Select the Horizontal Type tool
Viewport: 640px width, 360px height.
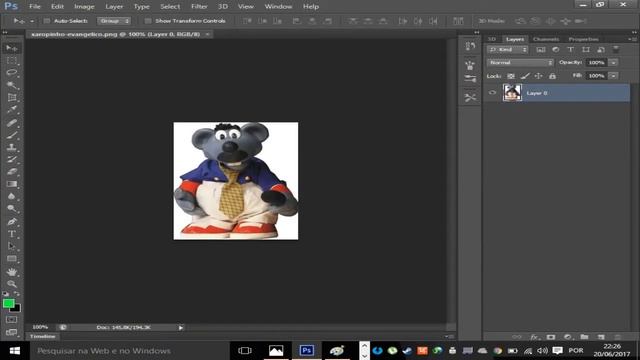(12, 234)
